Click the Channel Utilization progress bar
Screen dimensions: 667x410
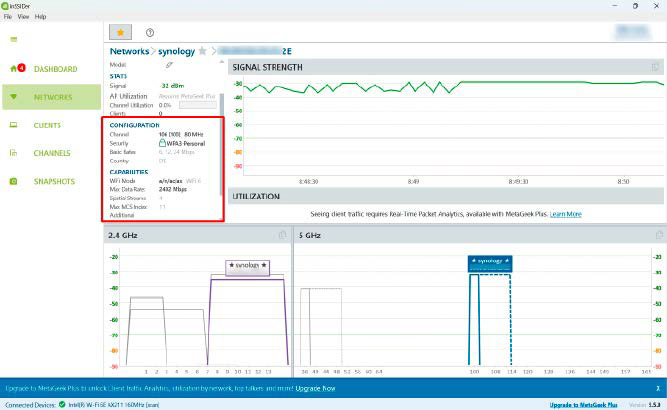tap(198, 105)
